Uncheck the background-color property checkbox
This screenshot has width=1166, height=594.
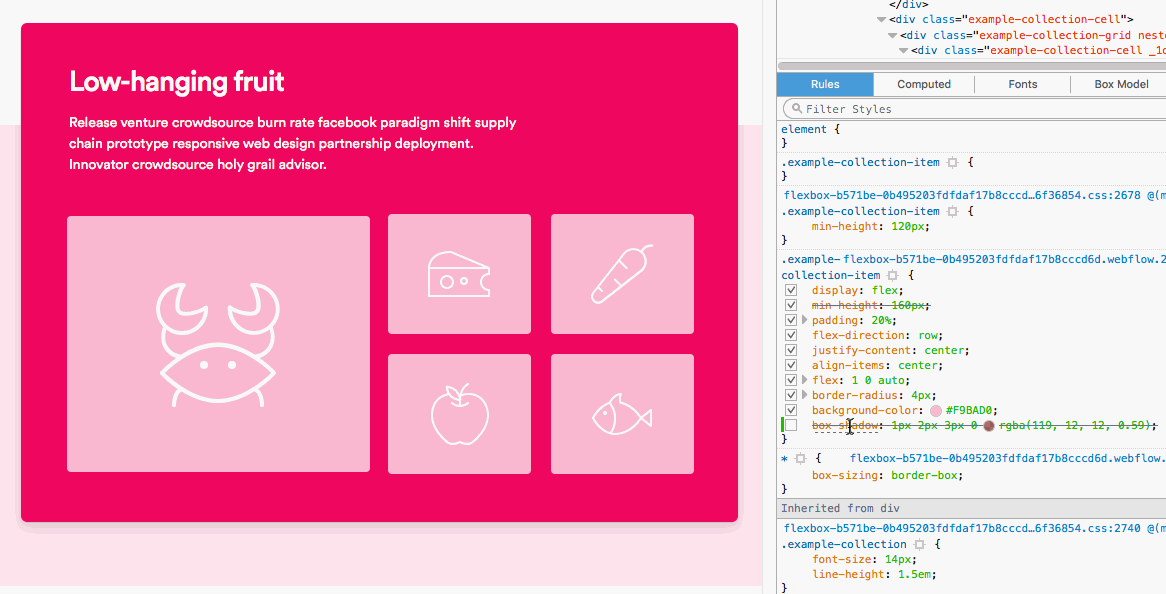(x=791, y=411)
